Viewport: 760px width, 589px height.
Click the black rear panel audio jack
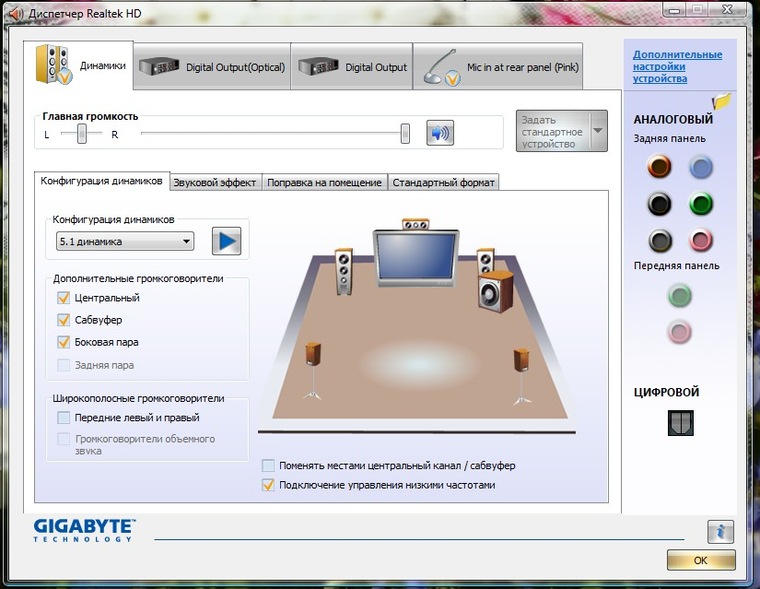[x=659, y=204]
